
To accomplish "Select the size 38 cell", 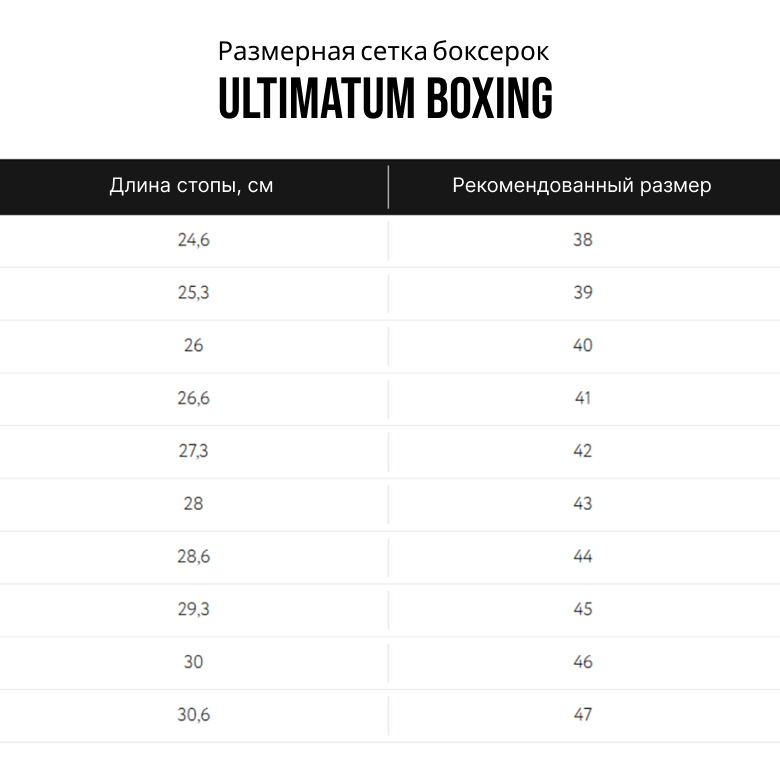I will pos(583,240).
